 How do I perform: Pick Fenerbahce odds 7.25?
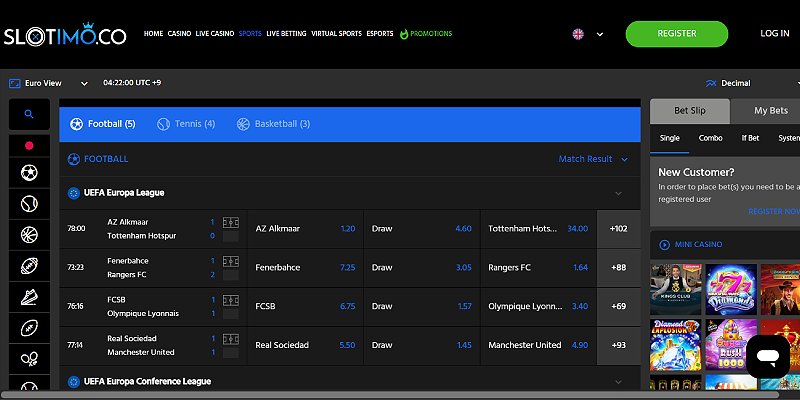pyautogui.click(x=347, y=268)
